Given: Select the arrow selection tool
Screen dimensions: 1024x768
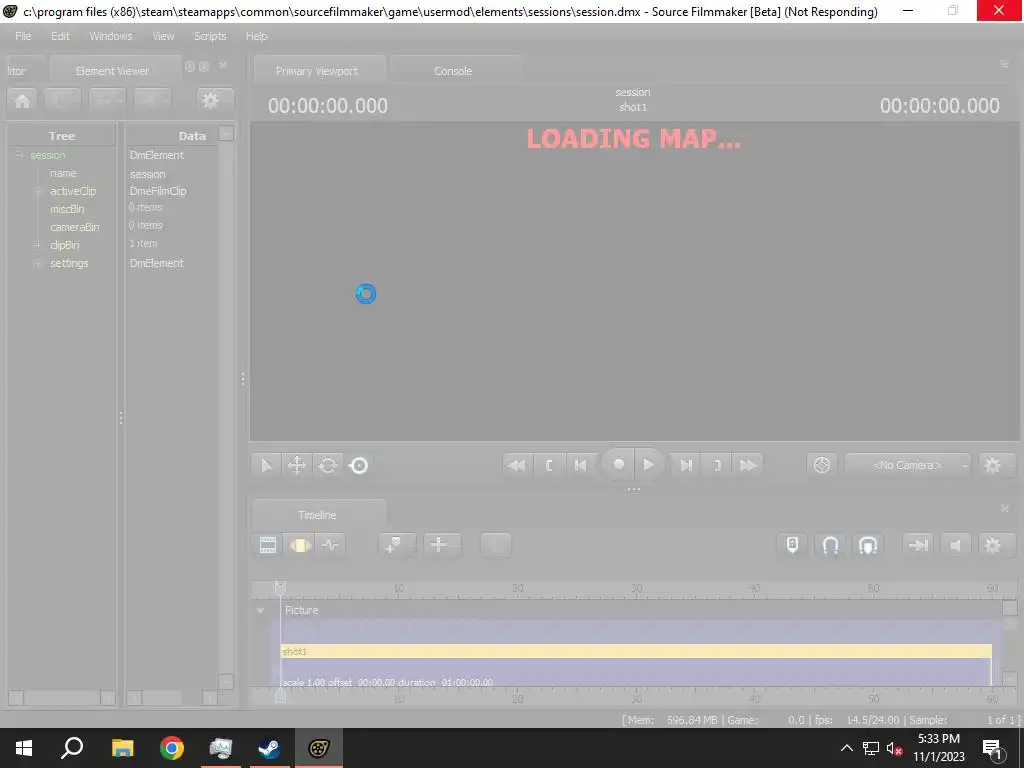Looking at the screenshot, I should 266,465.
